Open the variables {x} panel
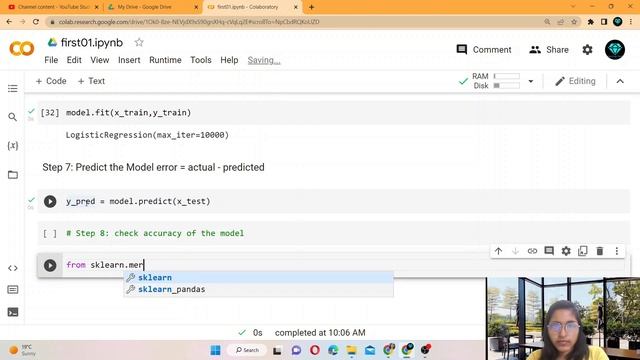 [13, 146]
